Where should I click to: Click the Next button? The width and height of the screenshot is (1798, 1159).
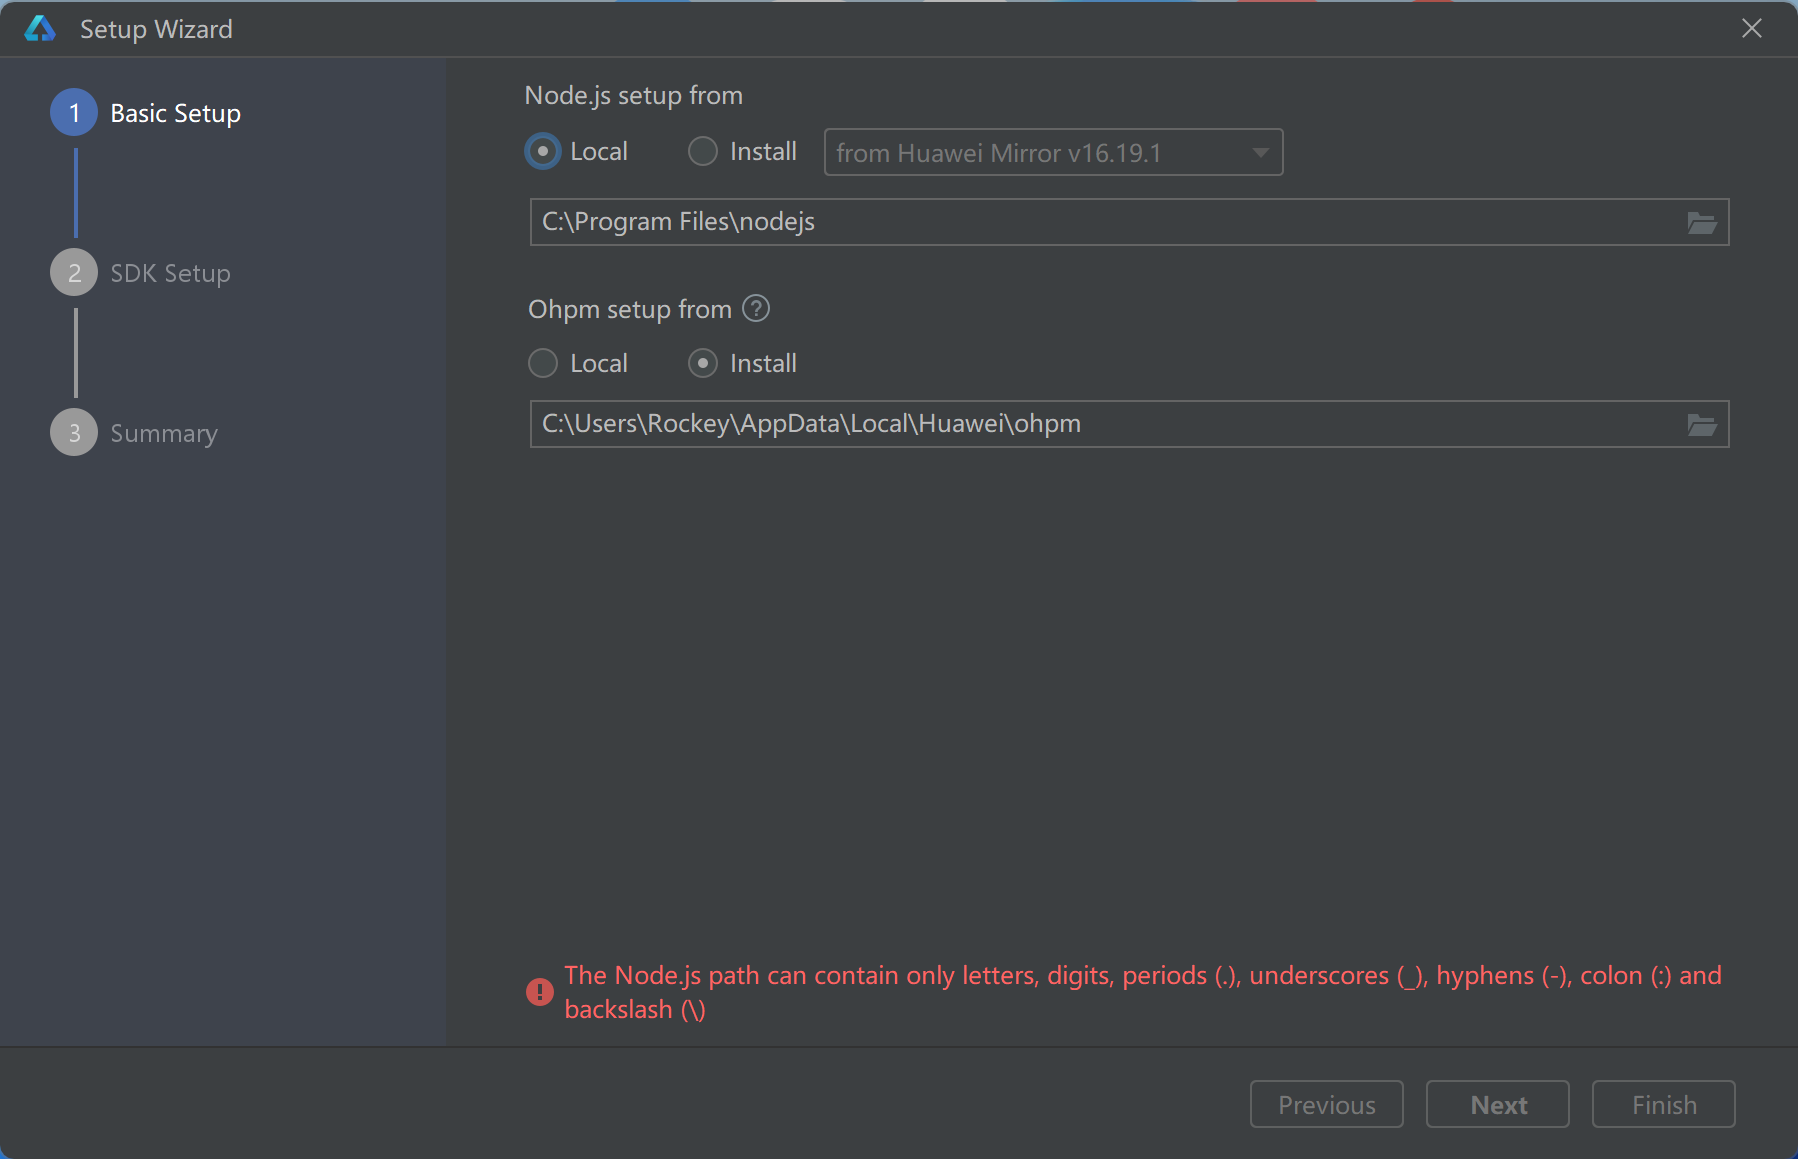coord(1498,1104)
